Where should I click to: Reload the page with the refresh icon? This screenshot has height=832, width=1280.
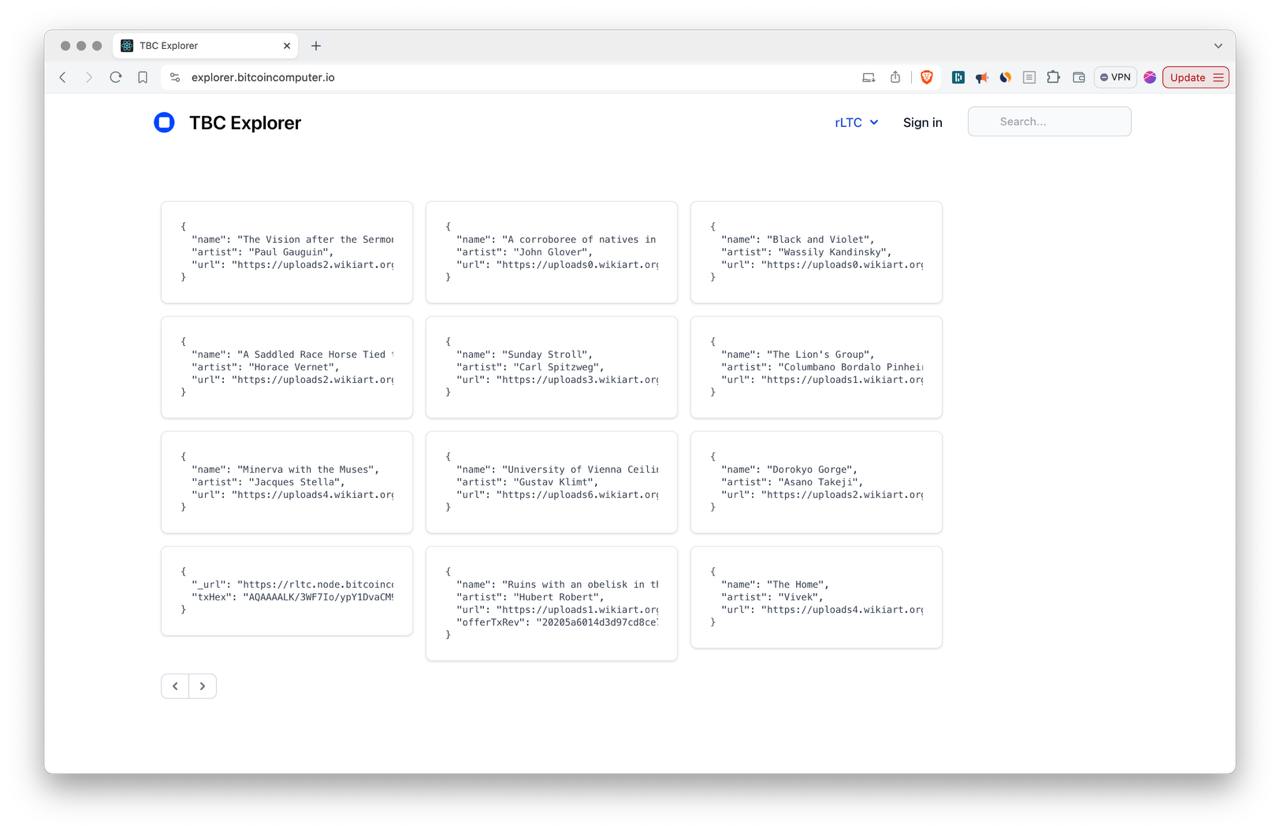click(116, 77)
